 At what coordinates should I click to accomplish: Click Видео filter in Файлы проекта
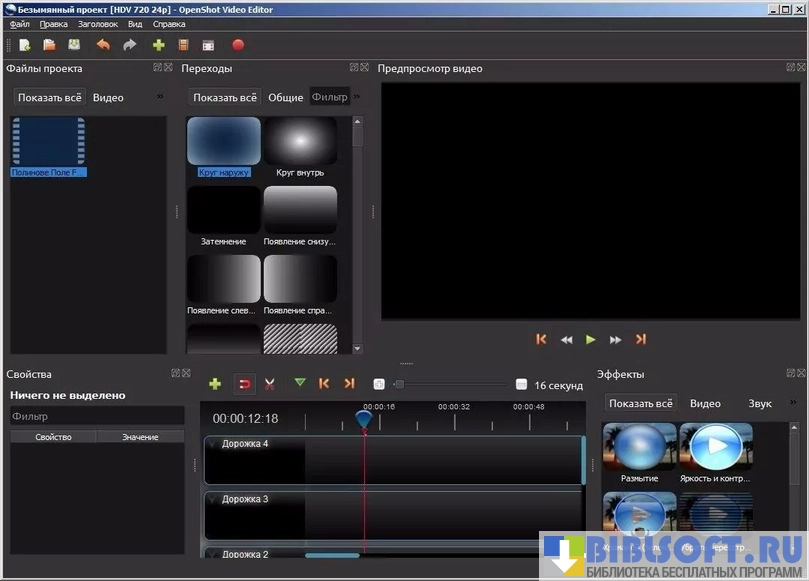pyautogui.click(x=108, y=98)
